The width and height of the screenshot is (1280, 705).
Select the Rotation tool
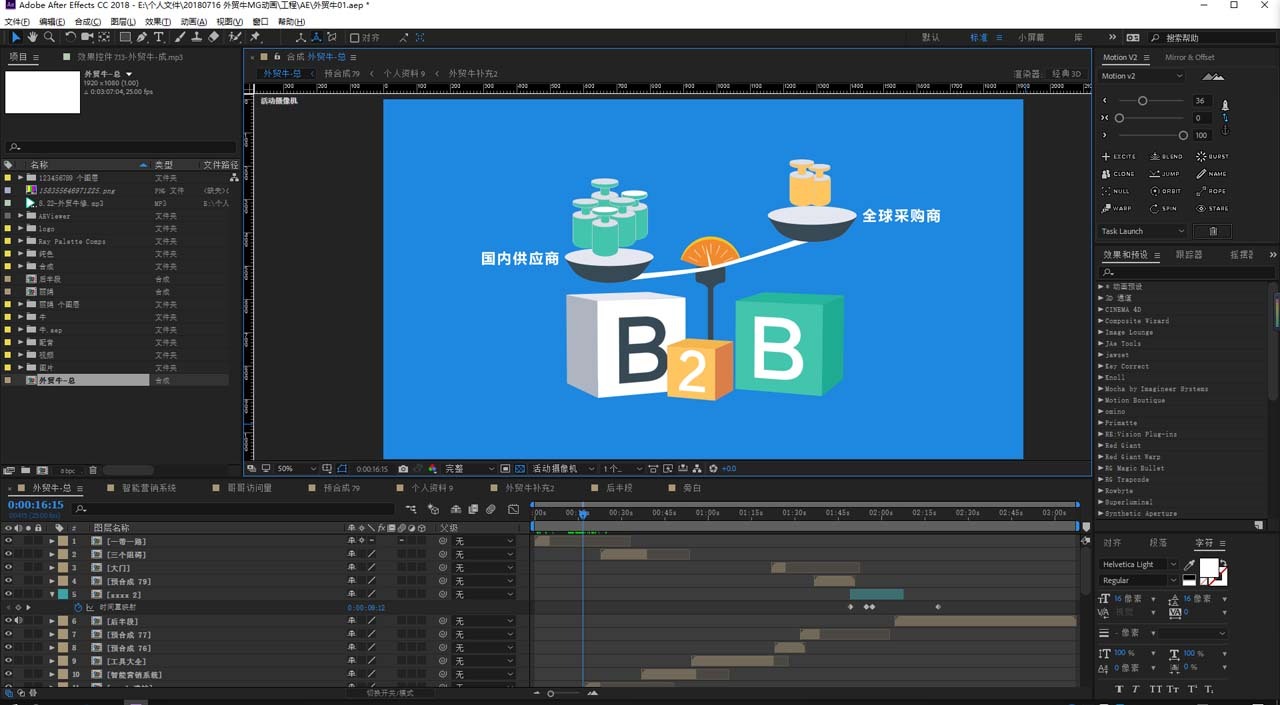(x=70, y=37)
